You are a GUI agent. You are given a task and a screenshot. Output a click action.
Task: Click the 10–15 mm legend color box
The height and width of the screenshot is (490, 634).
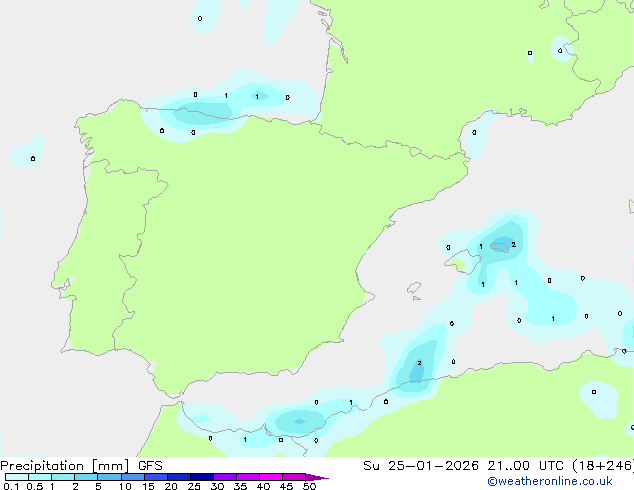tap(133, 477)
